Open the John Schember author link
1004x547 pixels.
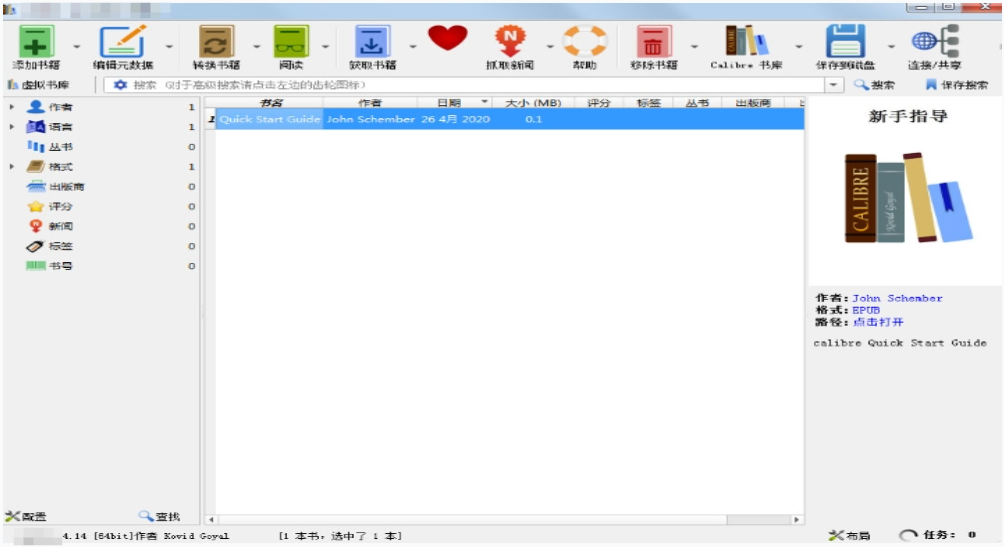897,298
